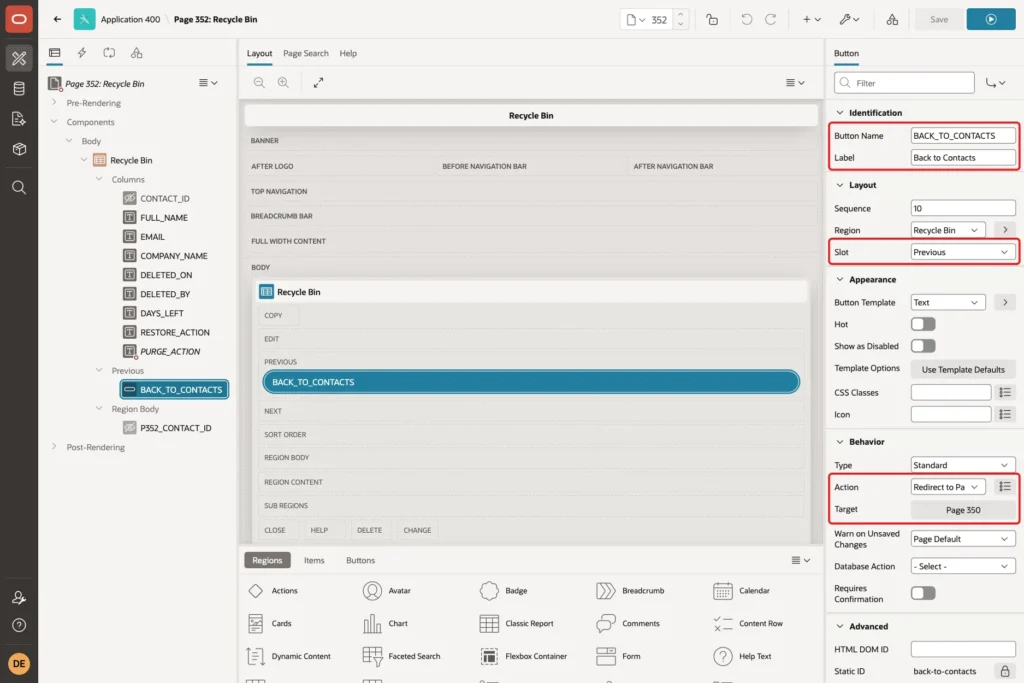Select PURGE_ACTION column in tree
The width and height of the screenshot is (1024, 683).
[170, 351]
